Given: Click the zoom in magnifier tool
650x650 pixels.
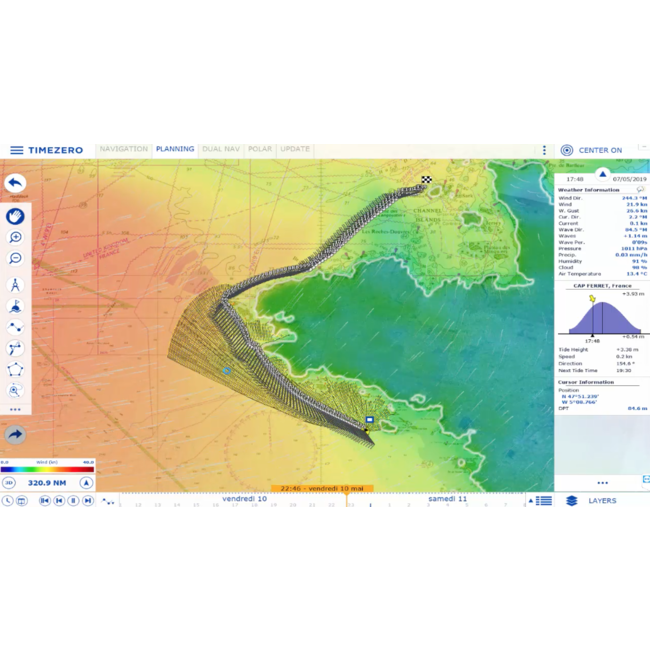Looking at the screenshot, I should click(15, 237).
